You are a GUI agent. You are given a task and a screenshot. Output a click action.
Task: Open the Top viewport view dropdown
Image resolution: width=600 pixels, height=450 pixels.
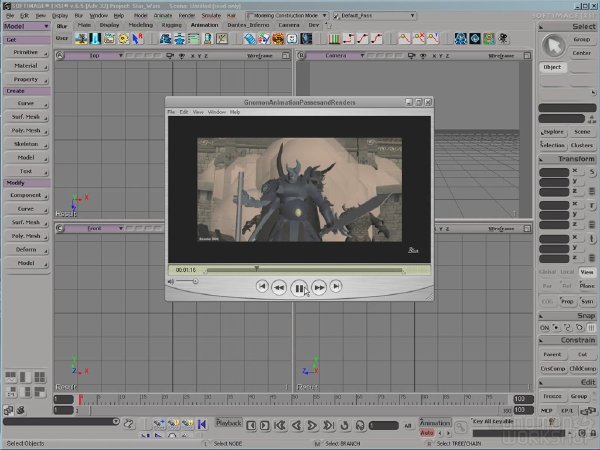pos(95,56)
